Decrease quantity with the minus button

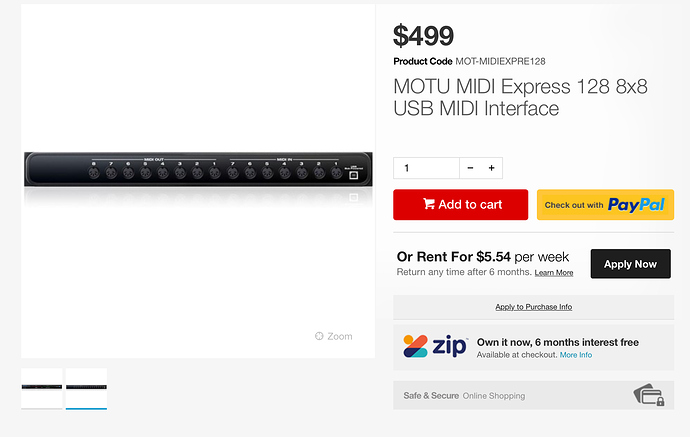tap(471, 168)
